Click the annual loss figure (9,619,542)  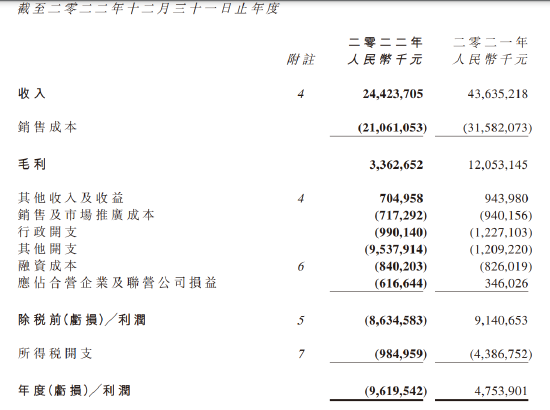(396, 391)
